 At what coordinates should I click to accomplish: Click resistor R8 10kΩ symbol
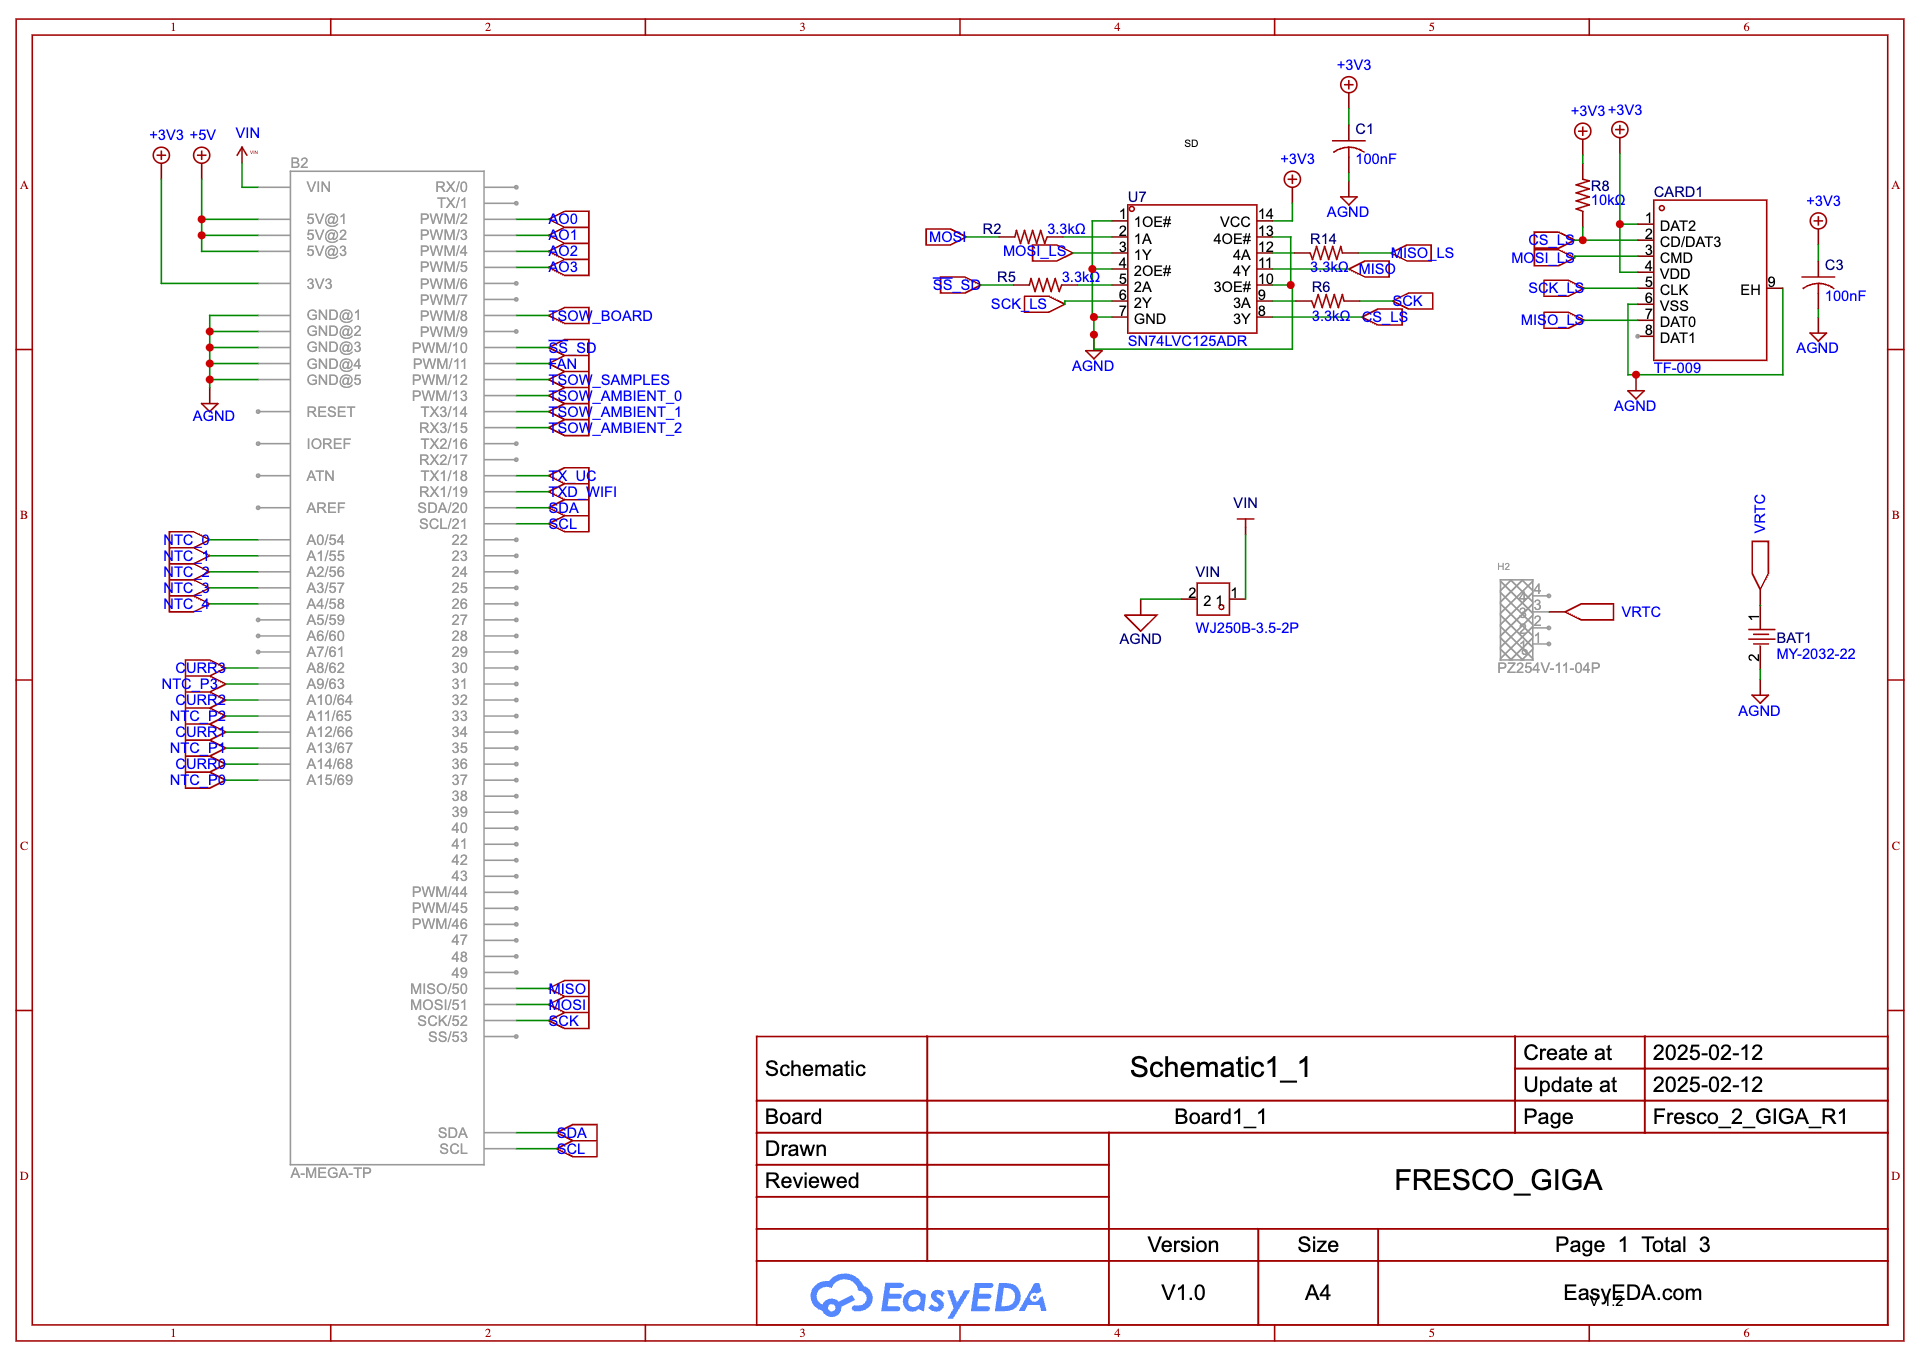1582,195
